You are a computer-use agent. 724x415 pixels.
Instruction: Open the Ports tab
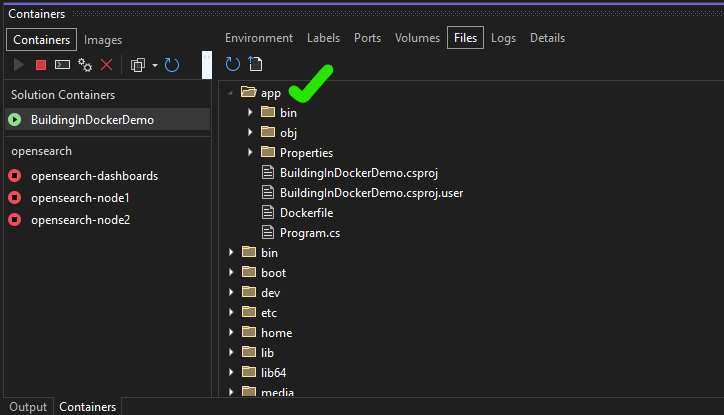point(368,38)
